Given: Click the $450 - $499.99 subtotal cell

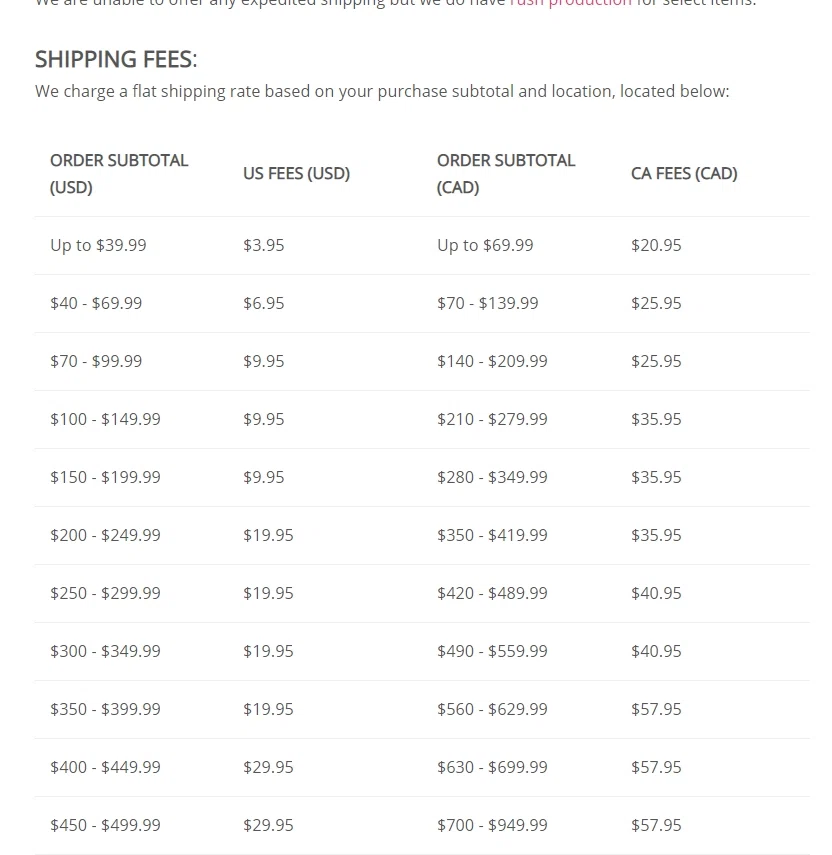Looking at the screenshot, I should pos(105,825).
